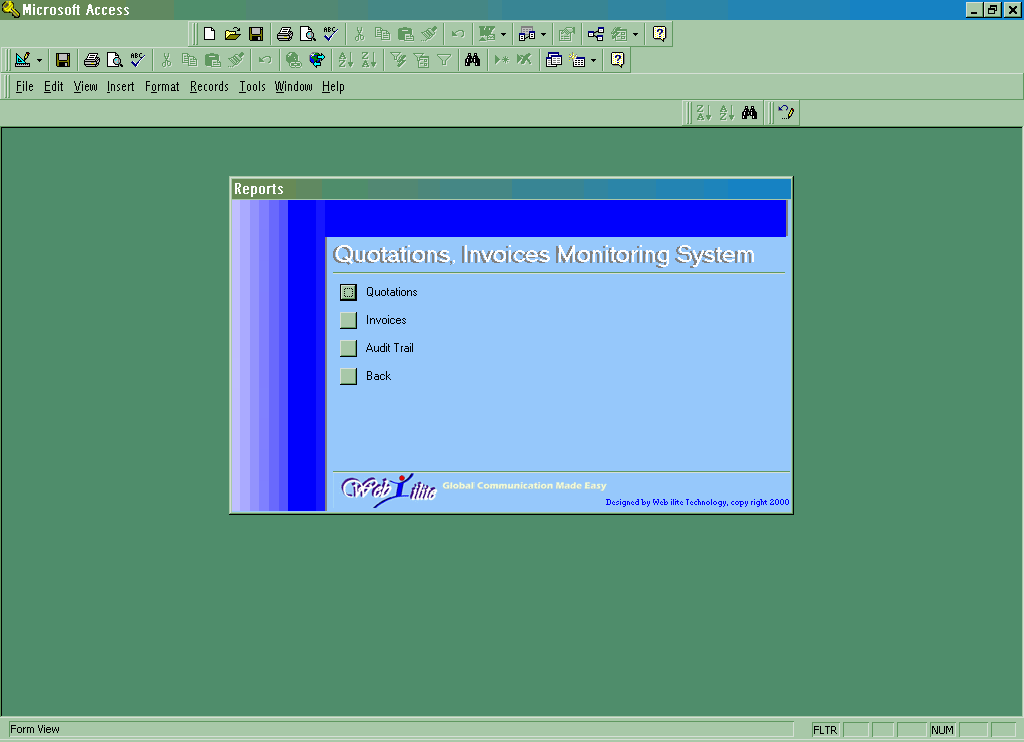
Task: Click Insert Hyperlink globe icon
Action: point(293,60)
